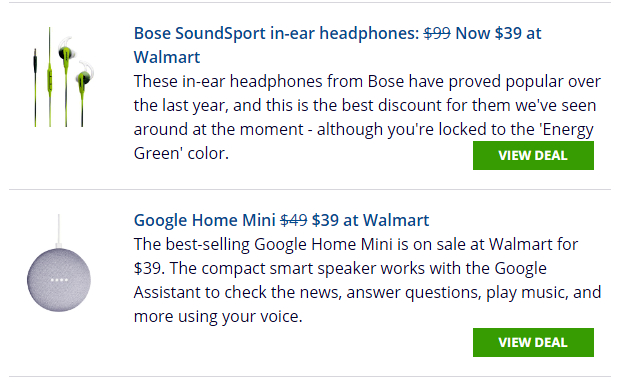
Task: Click the inline remote on the Bose cable
Action: [x=50, y=80]
